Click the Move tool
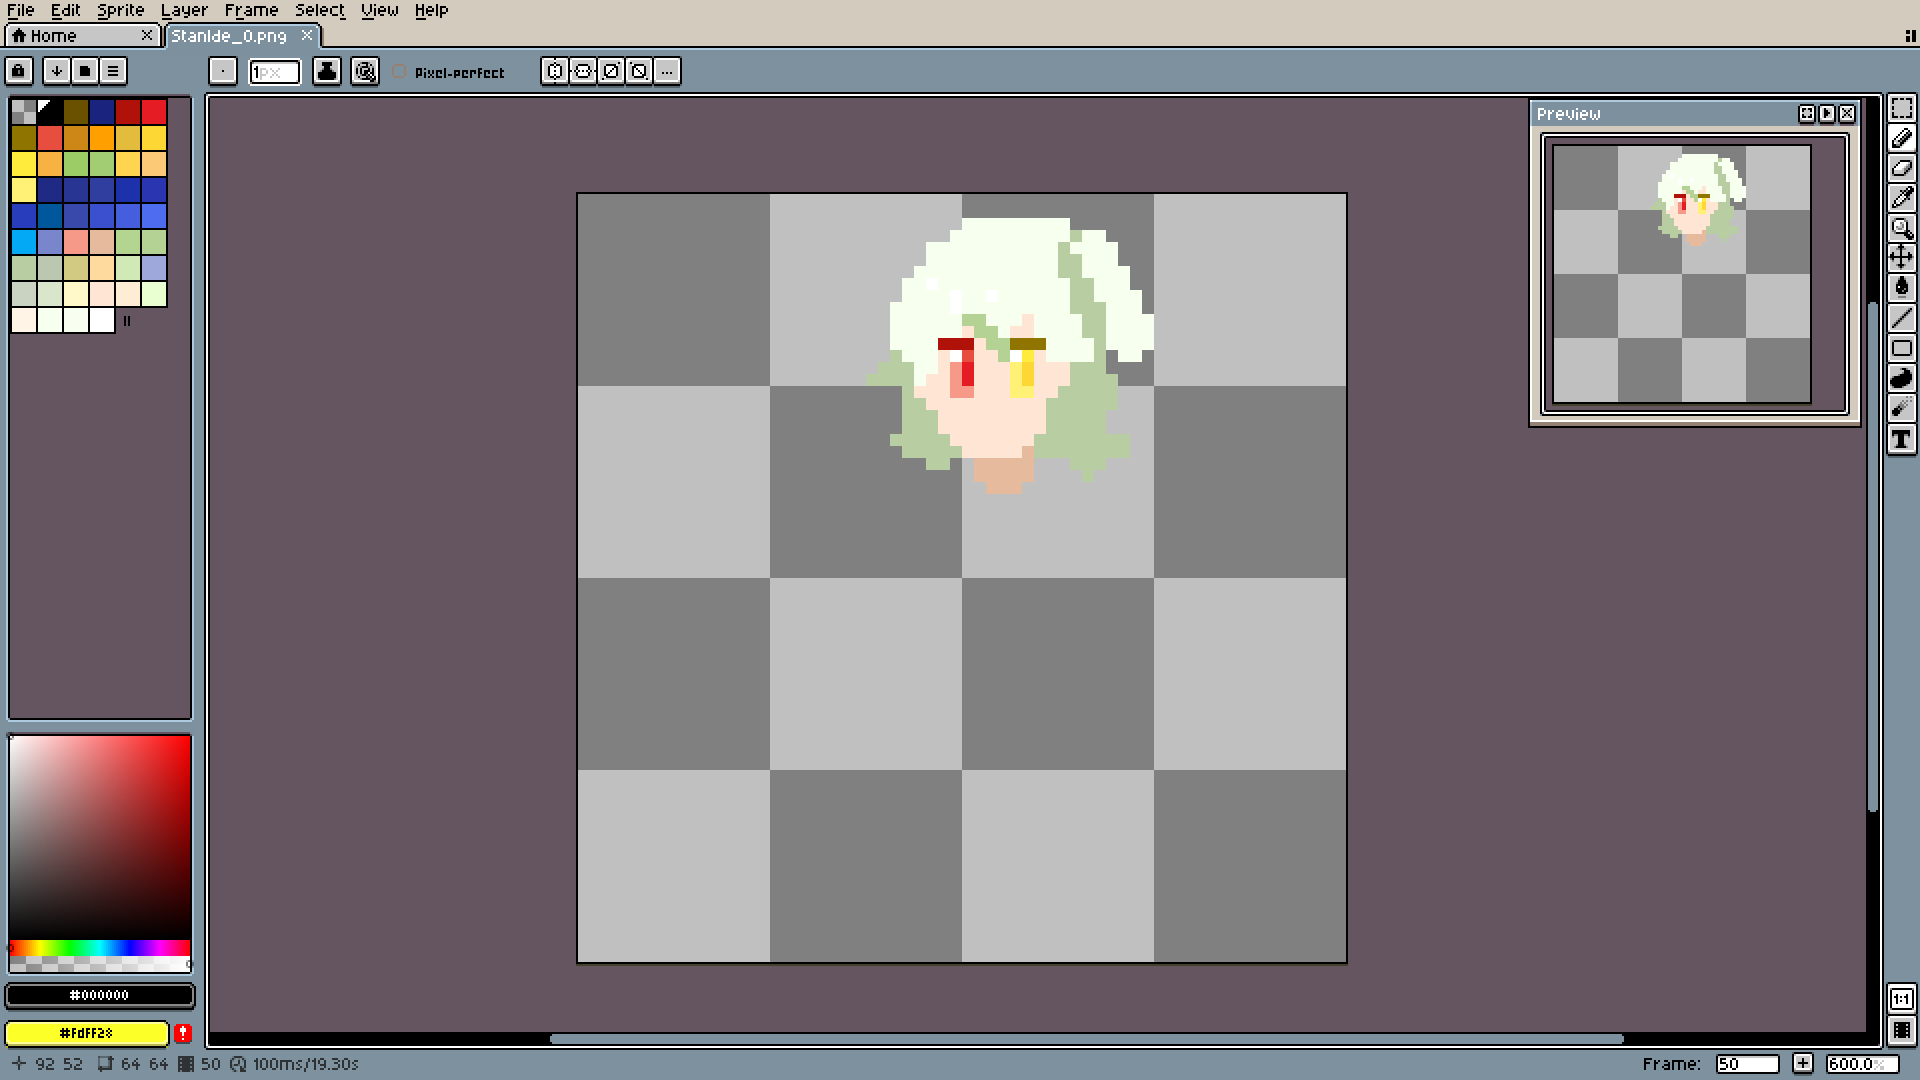 (x=1901, y=258)
